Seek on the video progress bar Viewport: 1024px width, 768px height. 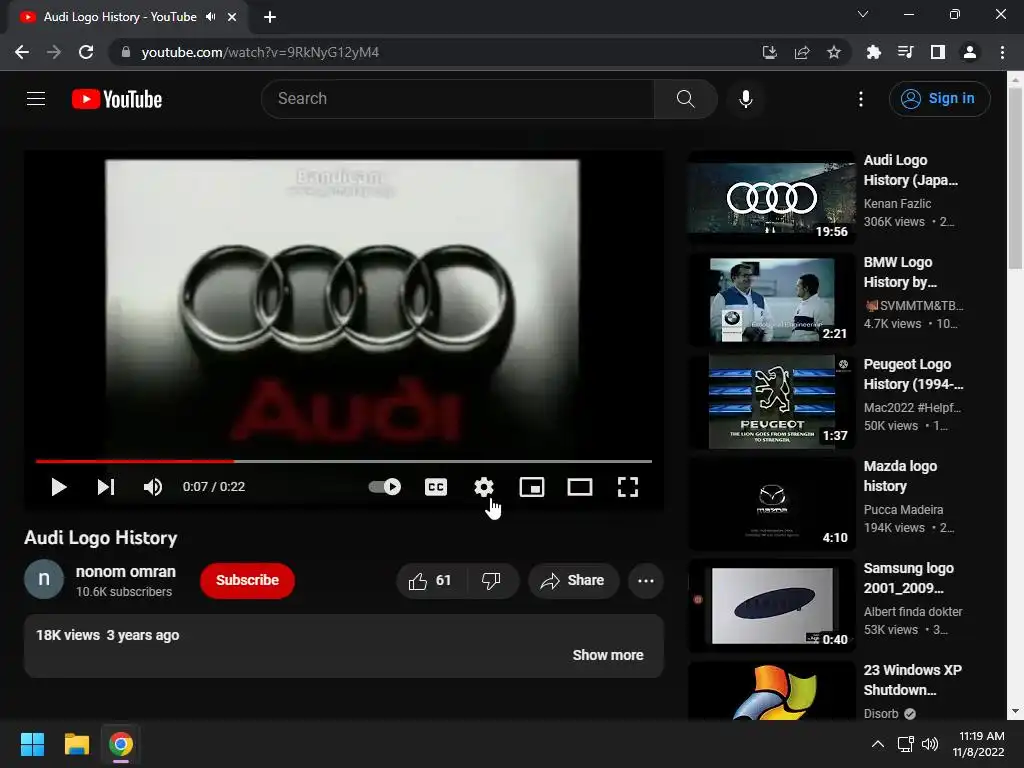coord(344,461)
